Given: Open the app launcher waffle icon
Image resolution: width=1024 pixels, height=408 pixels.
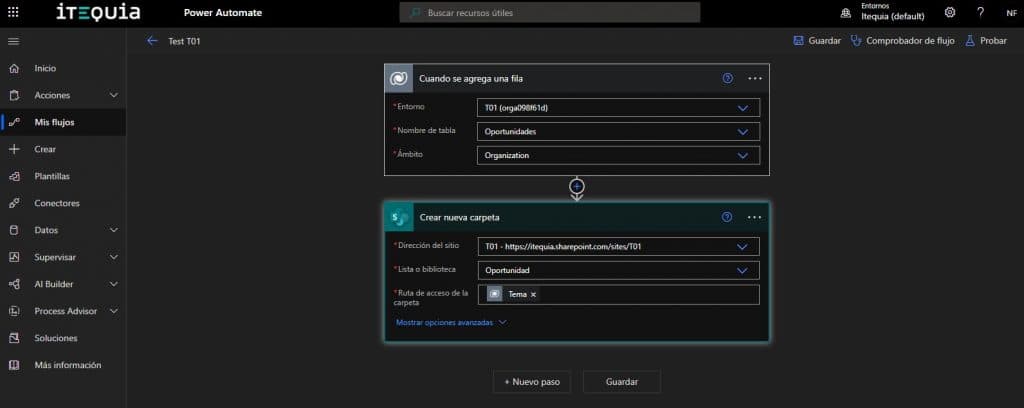Looking at the screenshot, I should [13, 12].
